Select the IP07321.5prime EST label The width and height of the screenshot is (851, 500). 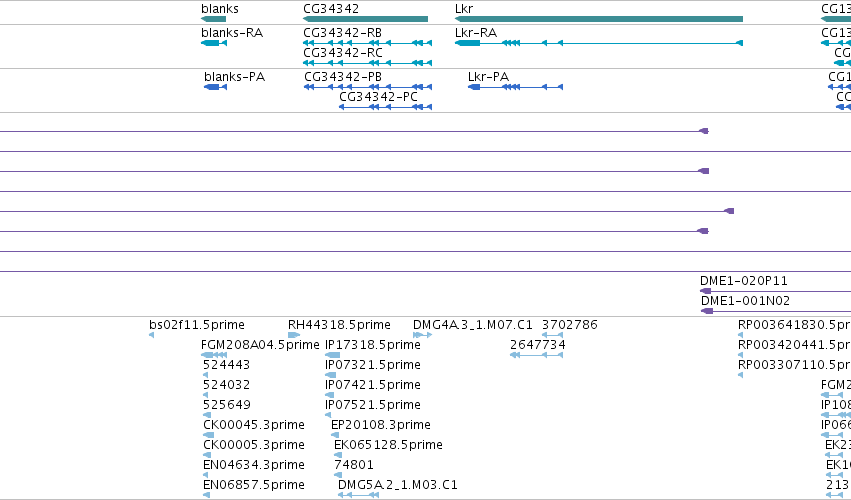click(373, 365)
